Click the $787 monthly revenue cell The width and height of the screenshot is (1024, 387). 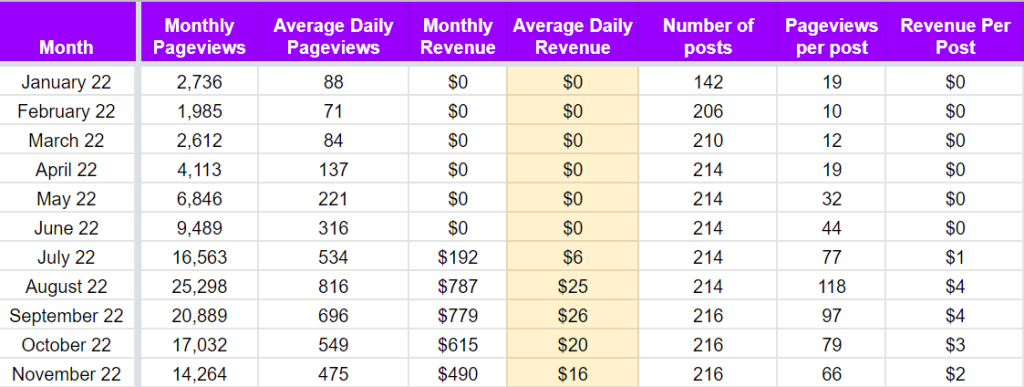pos(458,286)
